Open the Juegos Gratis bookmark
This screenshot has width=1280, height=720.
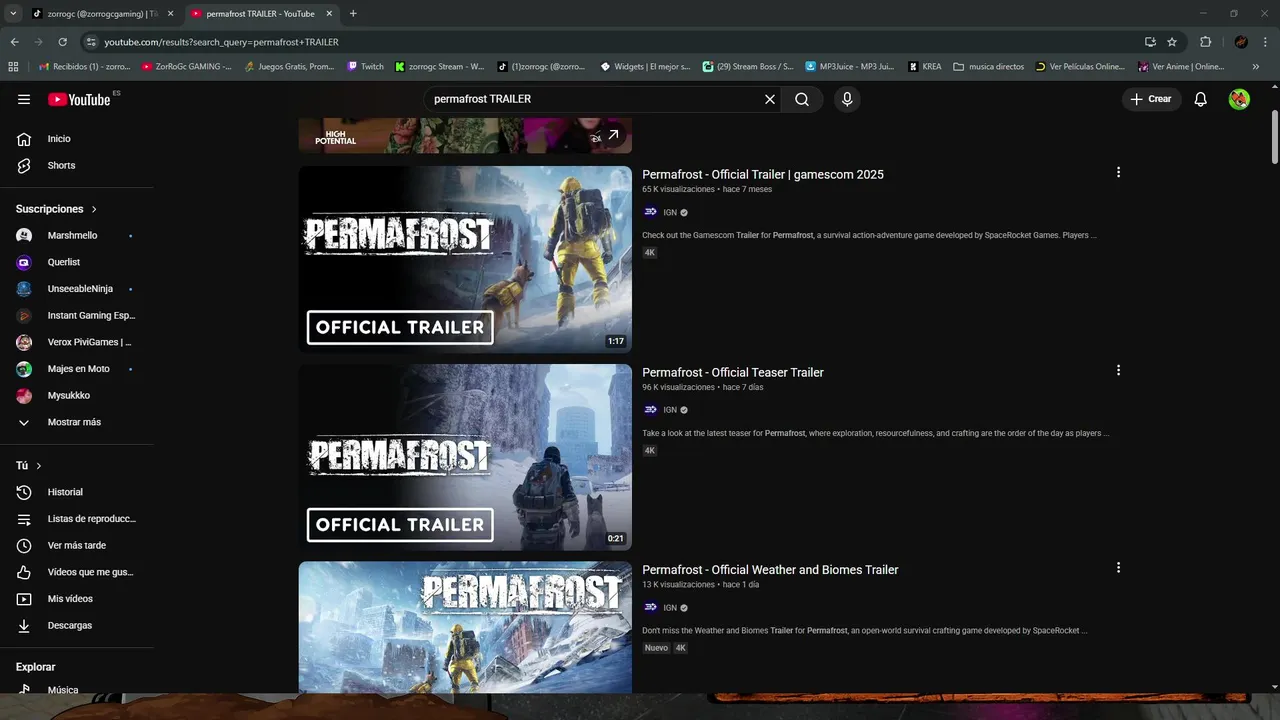click(x=289, y=67)
